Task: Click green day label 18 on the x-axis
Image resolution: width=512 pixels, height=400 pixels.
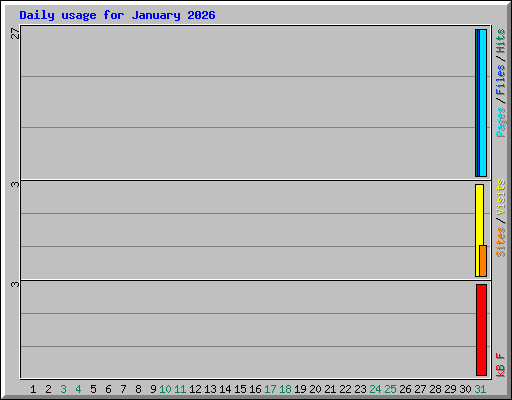Action: (x=285, y=389)
